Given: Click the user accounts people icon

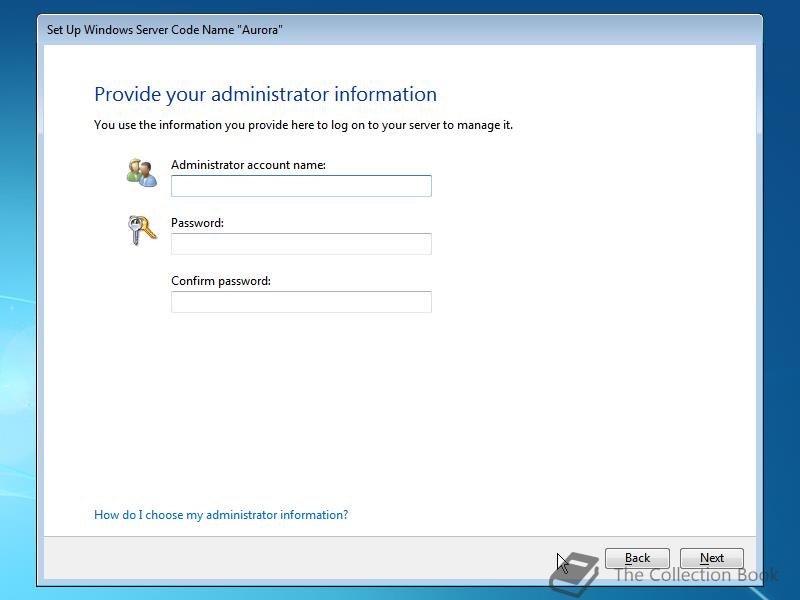Looking at the screenshot, I should tap(141, 172).
